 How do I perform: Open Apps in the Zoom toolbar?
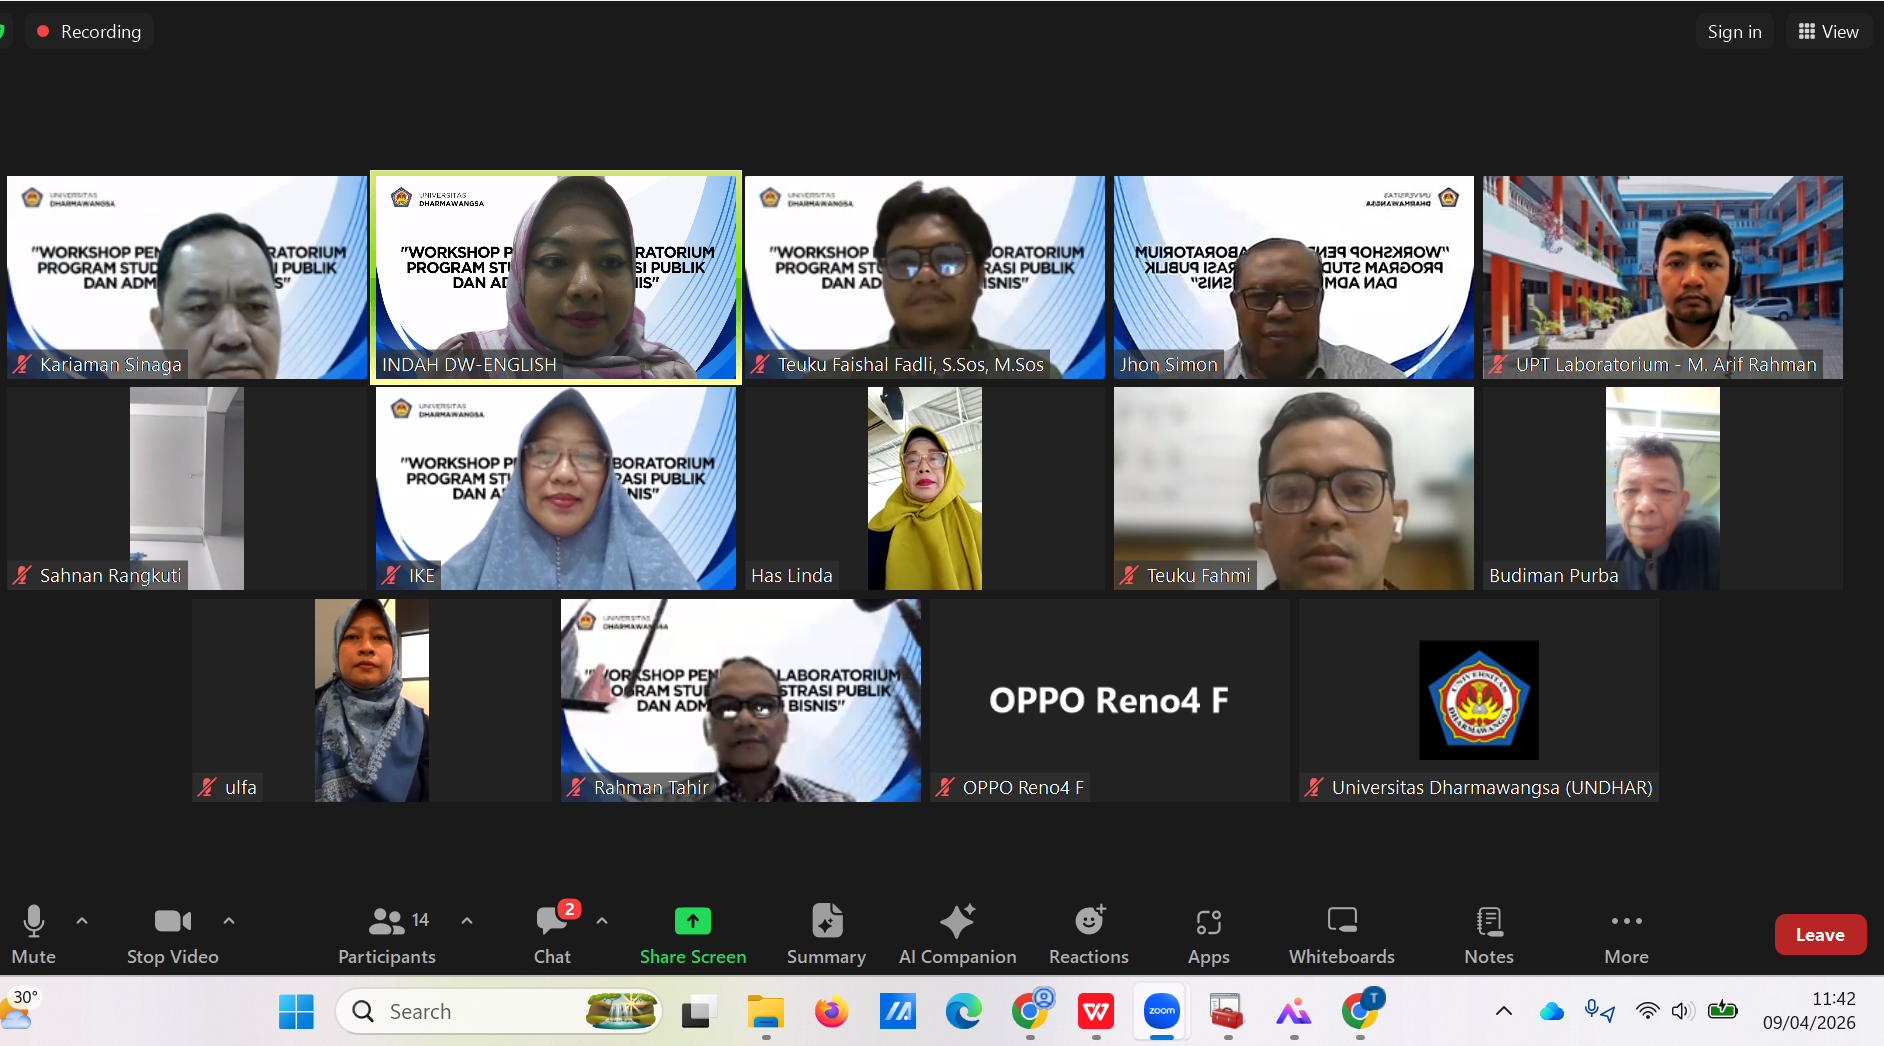pyautogui.click(x=1208, y=934)
